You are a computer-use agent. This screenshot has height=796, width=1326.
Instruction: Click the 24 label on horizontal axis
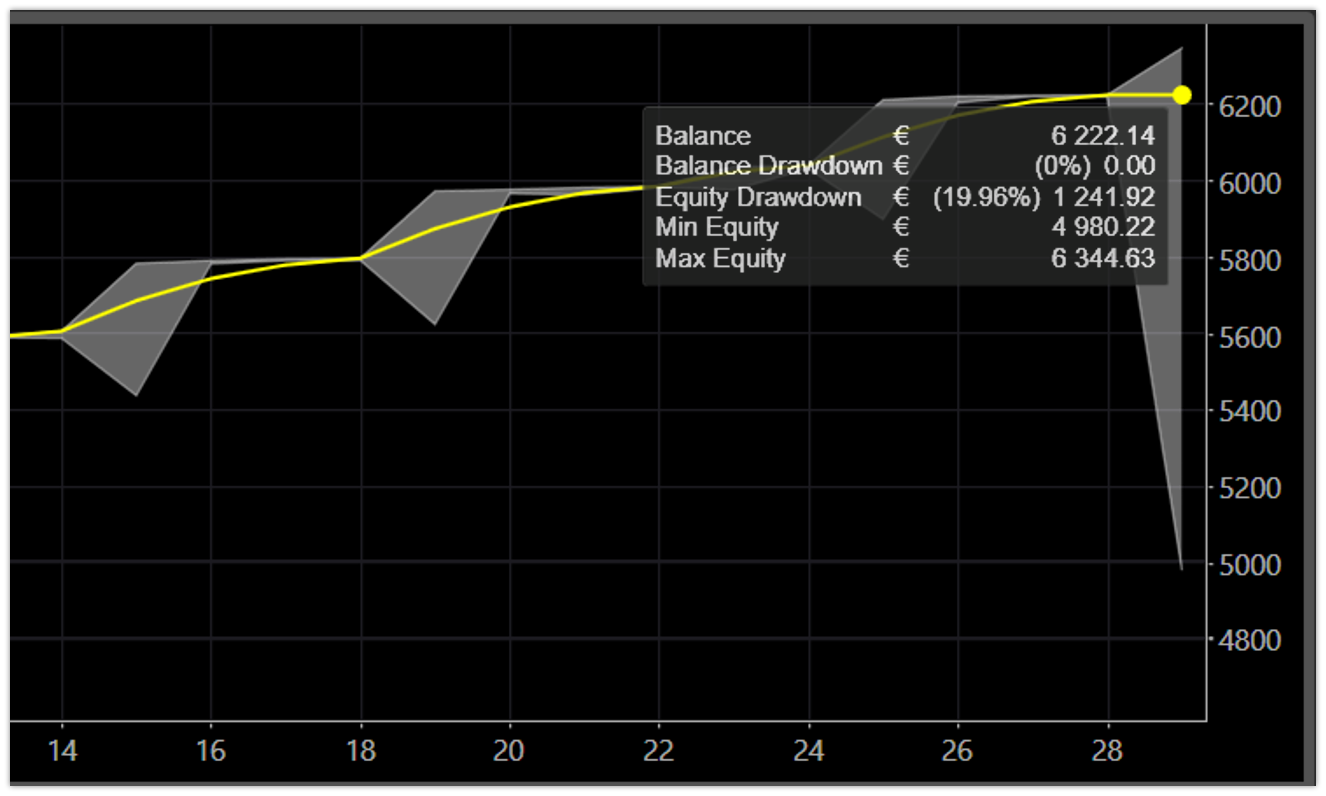point(808,751)
